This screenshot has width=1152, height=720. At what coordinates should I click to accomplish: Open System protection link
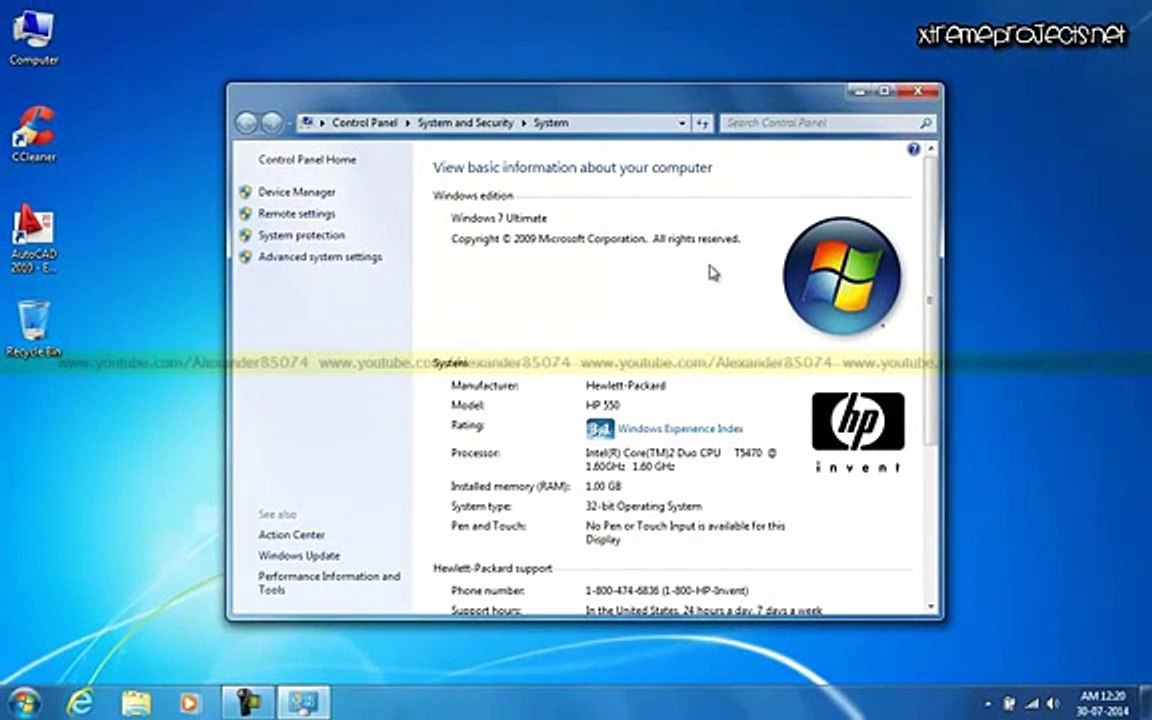[301, 235]
